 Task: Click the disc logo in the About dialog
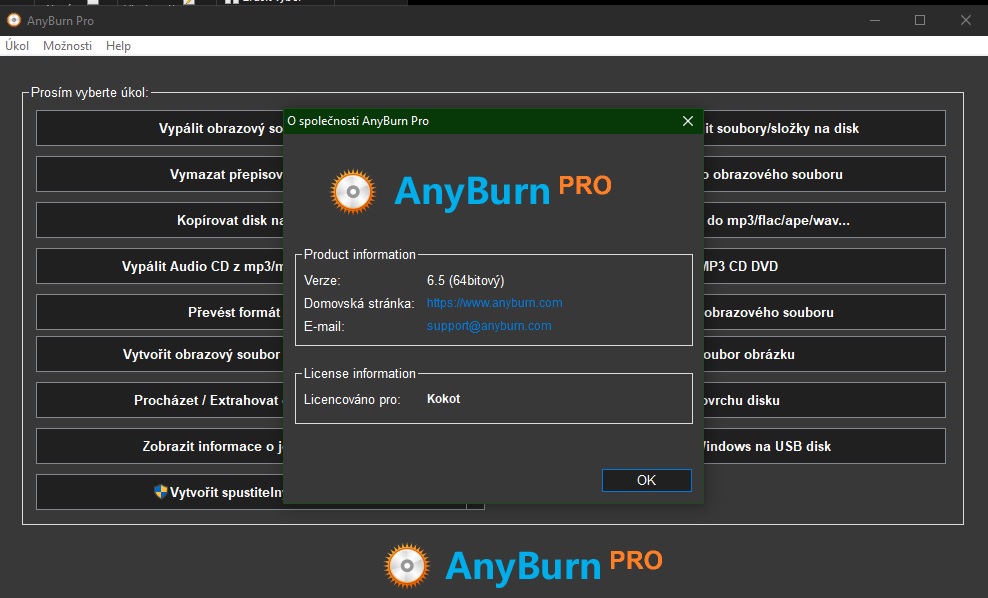(352, 192)
